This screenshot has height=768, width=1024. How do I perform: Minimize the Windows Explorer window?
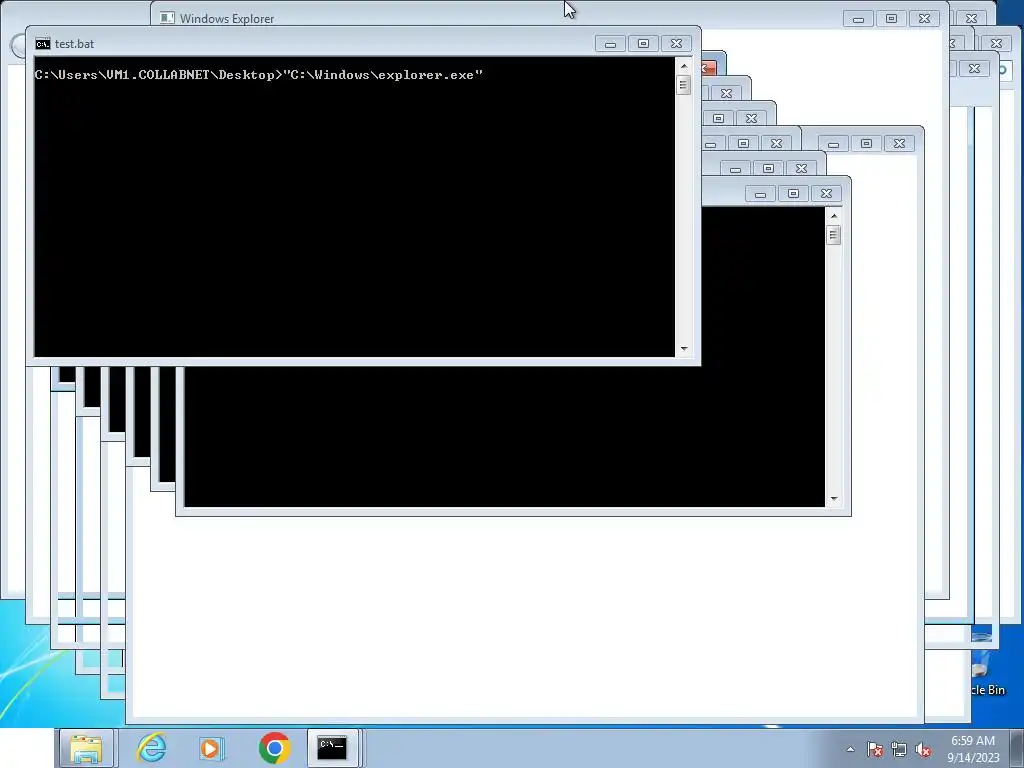(858, 19)
